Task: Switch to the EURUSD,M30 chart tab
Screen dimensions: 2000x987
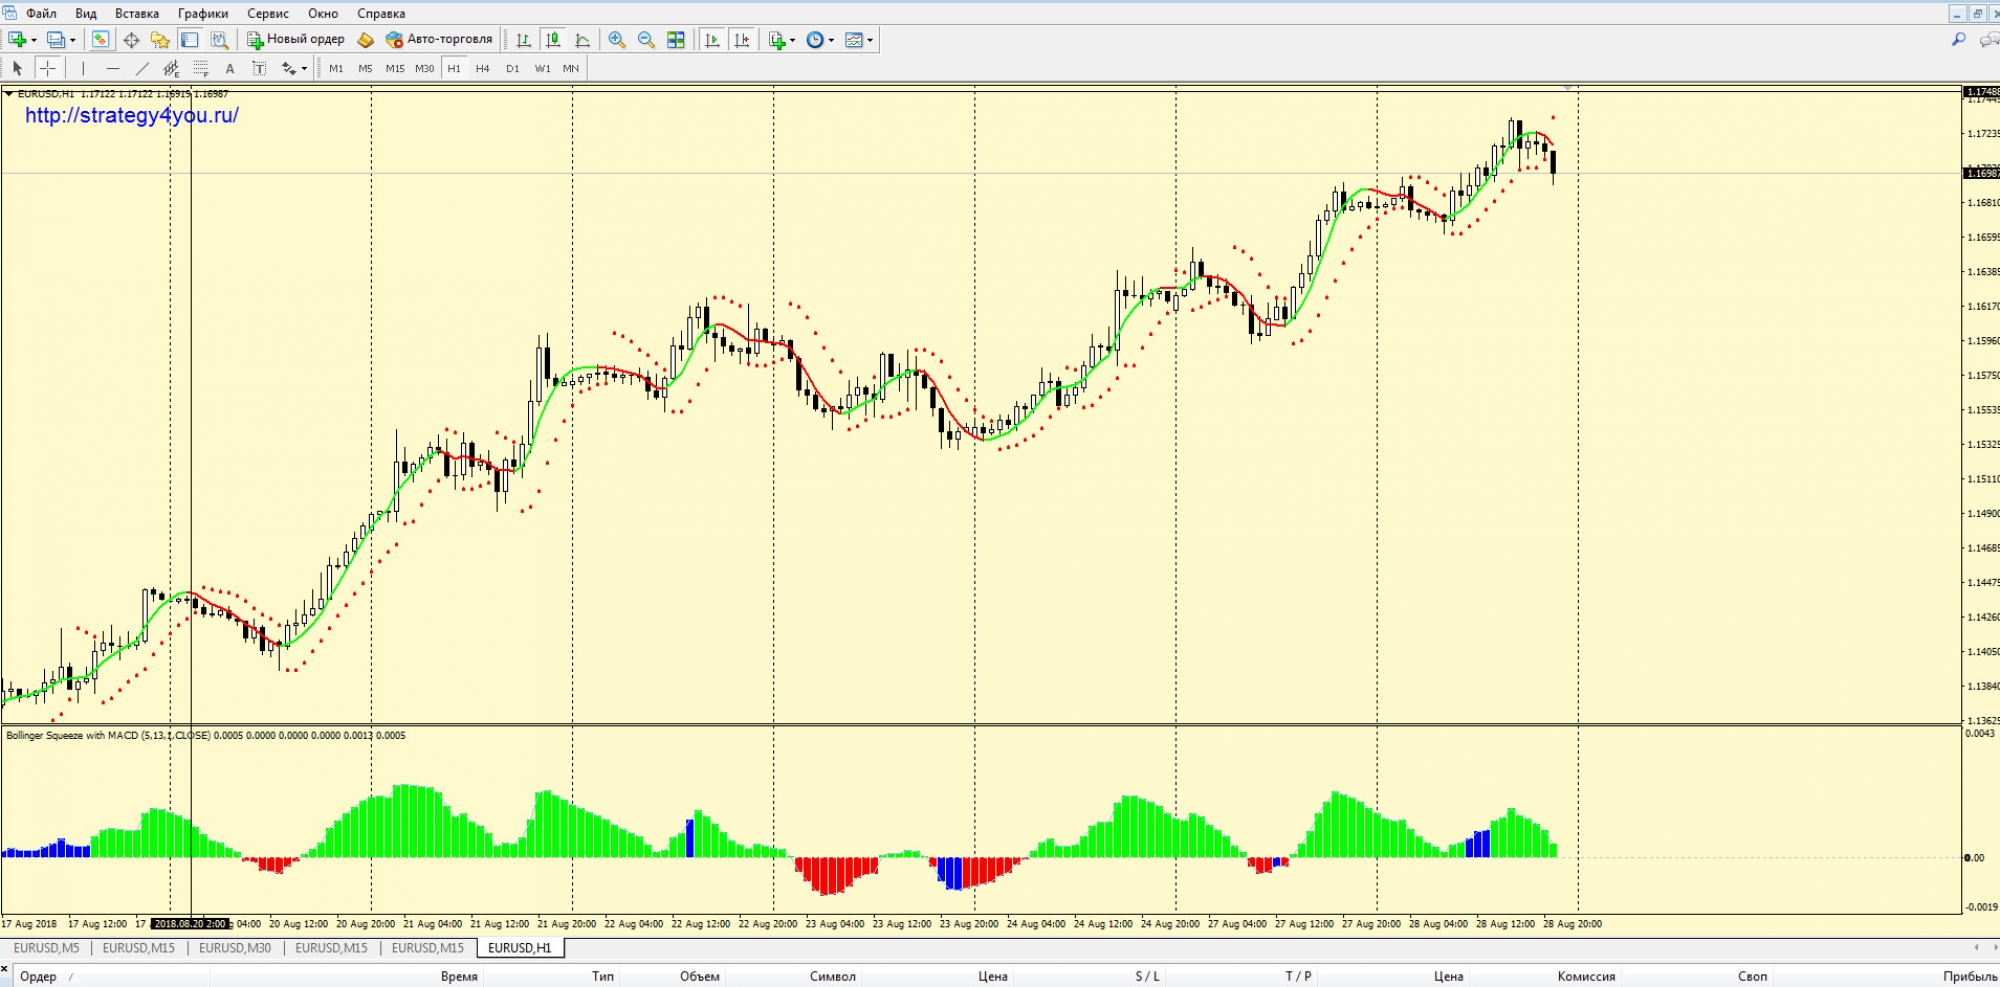Action: coord(235,948)
